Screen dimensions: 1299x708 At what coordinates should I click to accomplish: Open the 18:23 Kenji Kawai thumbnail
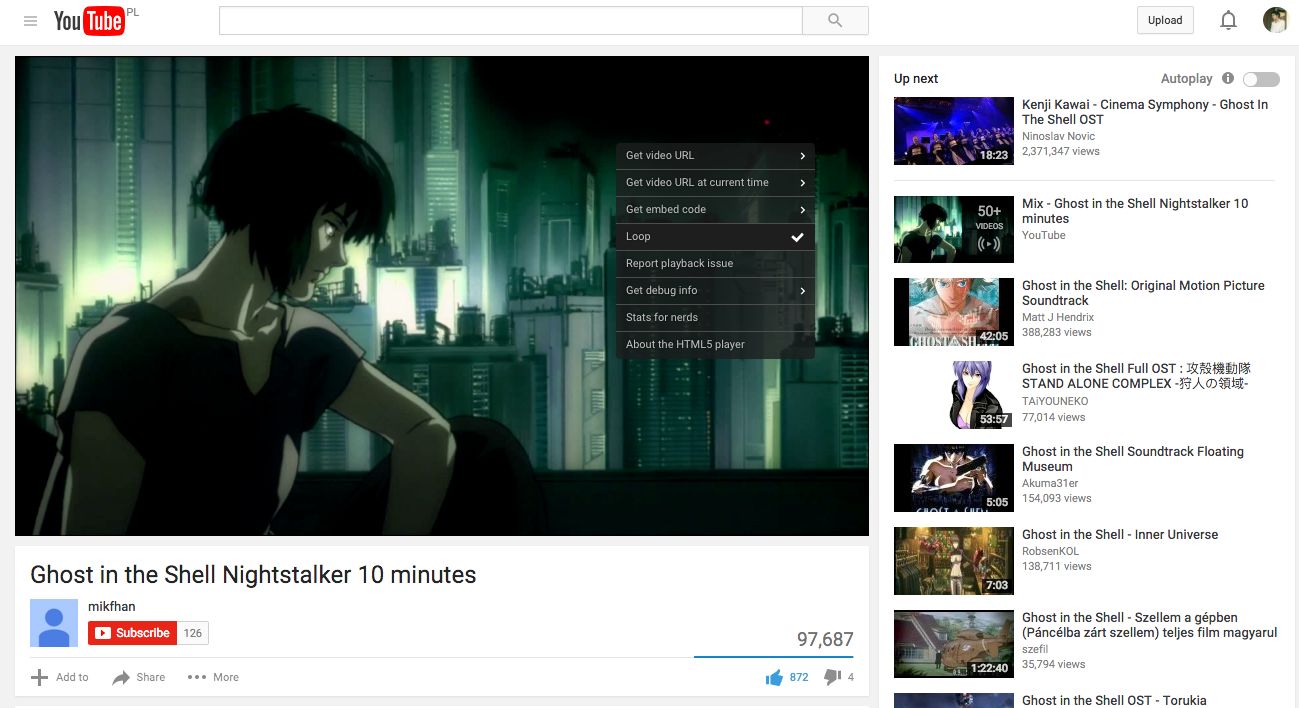click(954, 131)
